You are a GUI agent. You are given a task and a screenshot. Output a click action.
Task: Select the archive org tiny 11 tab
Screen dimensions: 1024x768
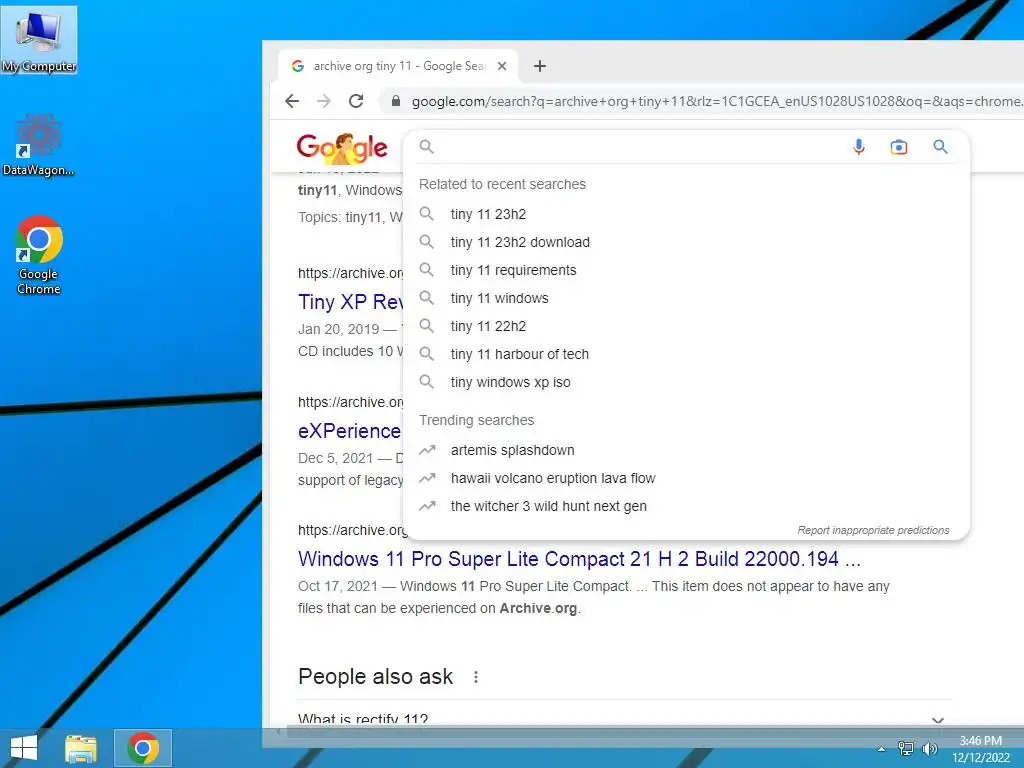click(398, 66)
